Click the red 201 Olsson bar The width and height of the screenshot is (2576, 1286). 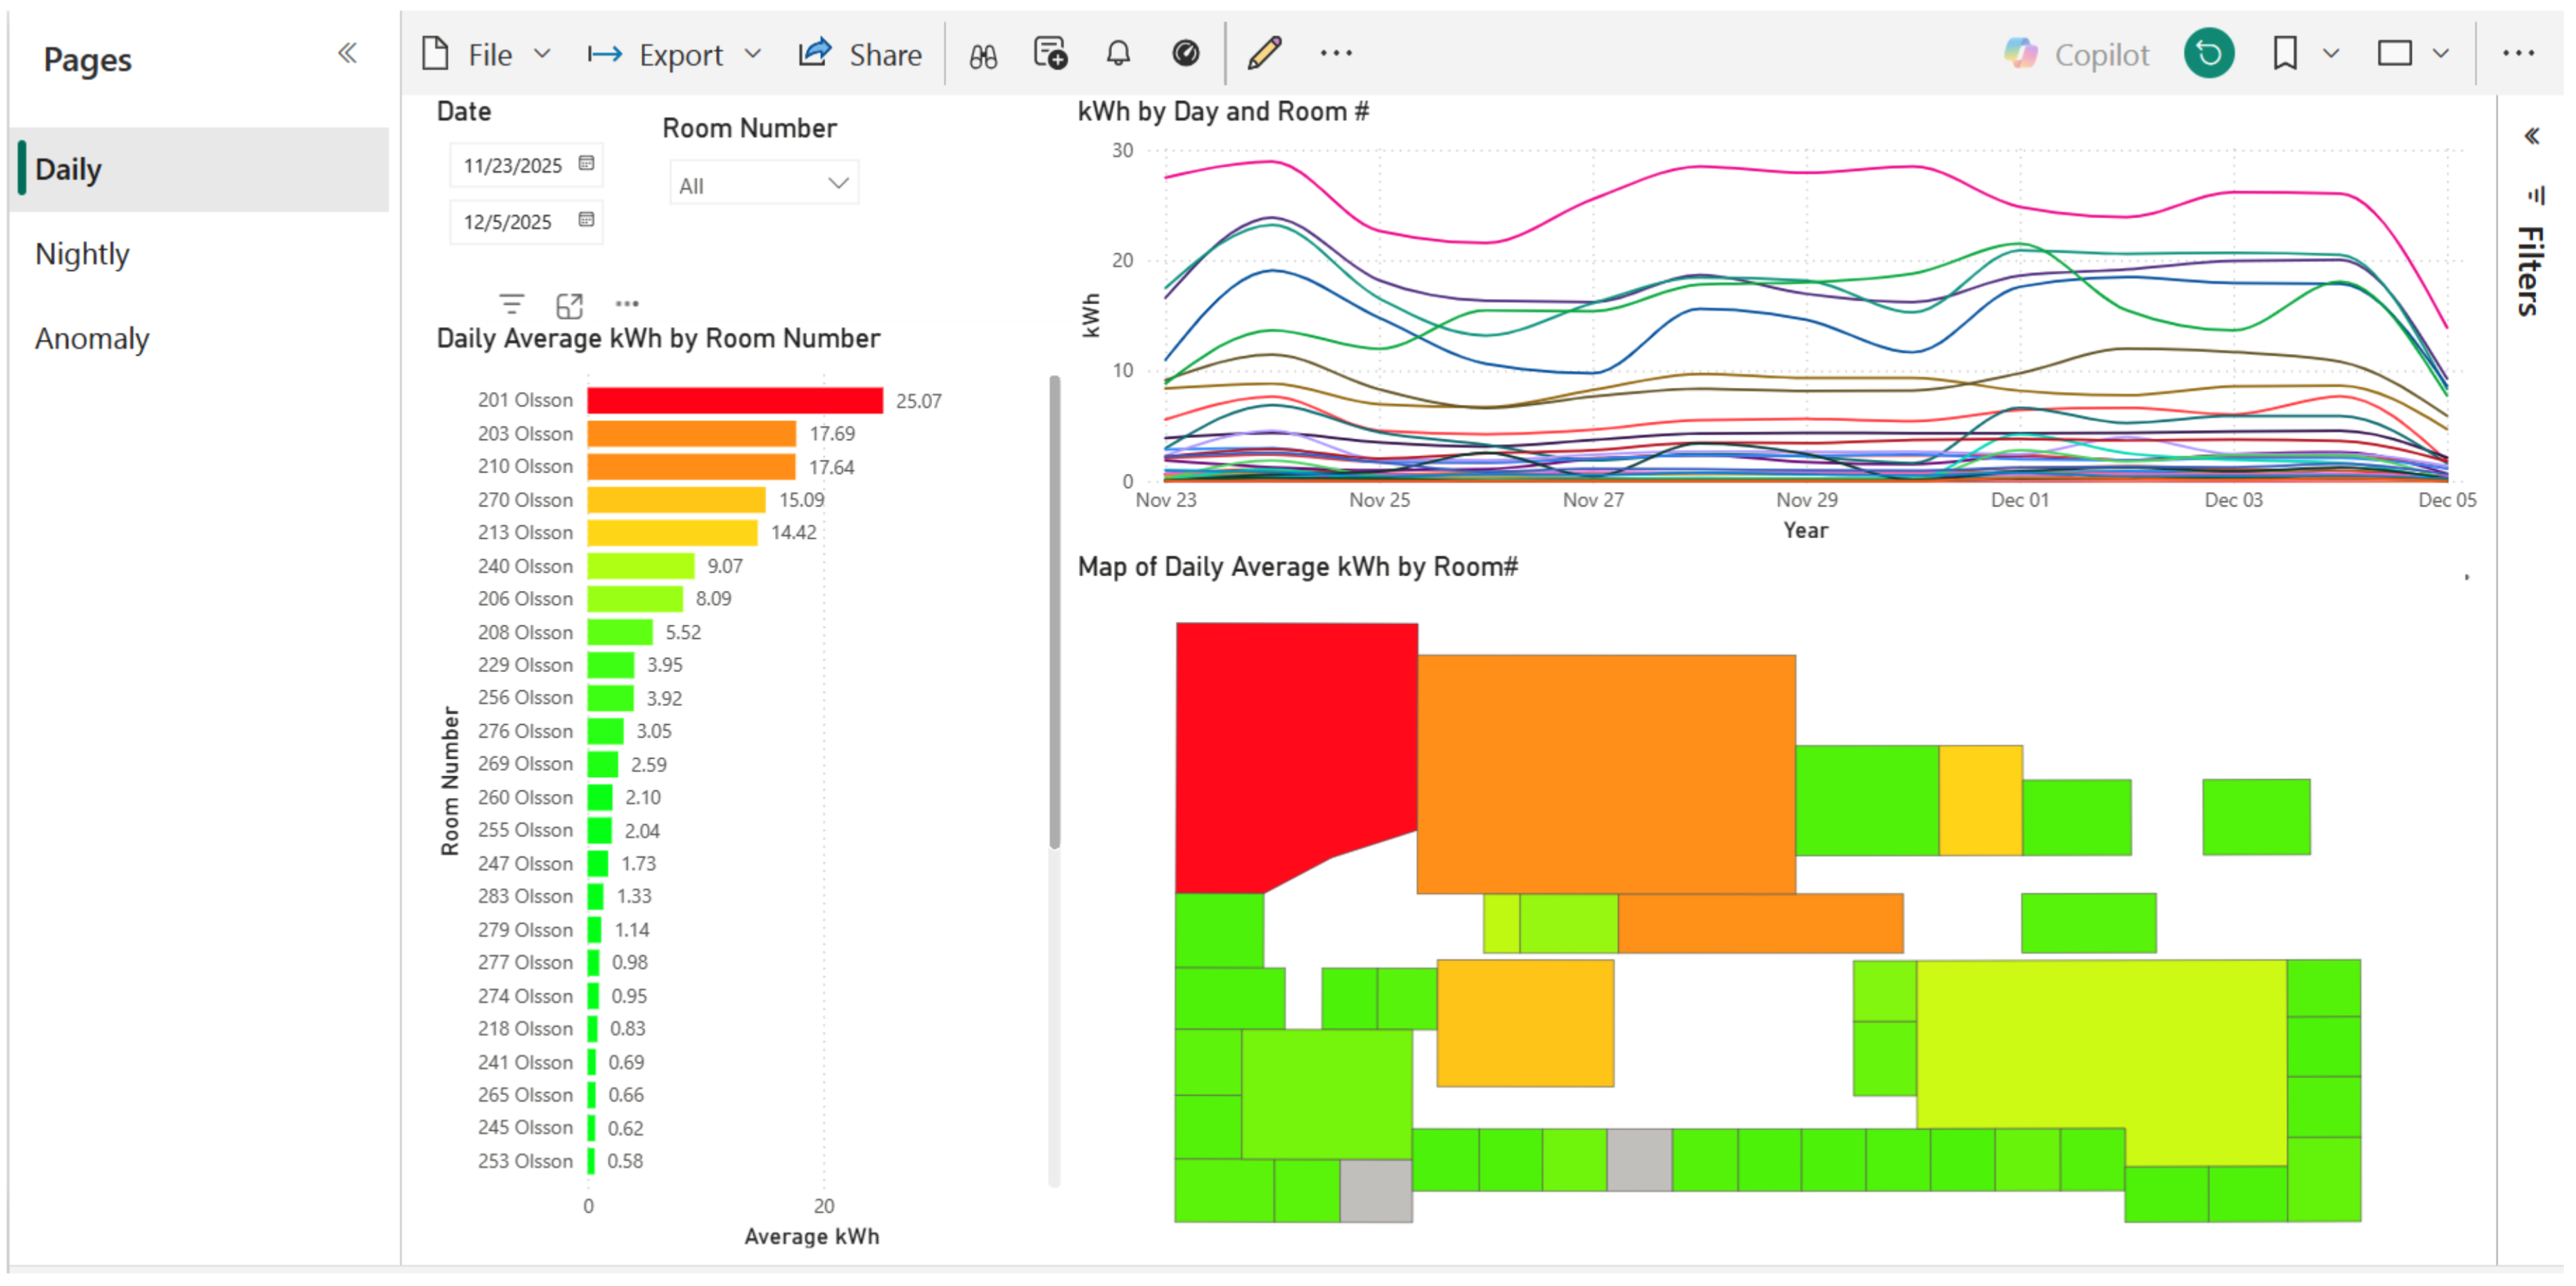[x=734, y=400]
